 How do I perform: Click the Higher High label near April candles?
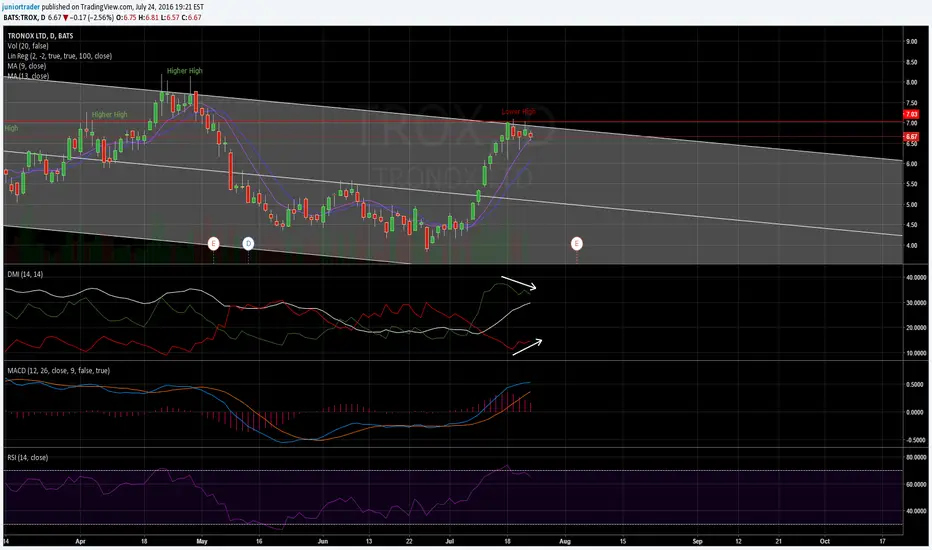pos(109,114)
